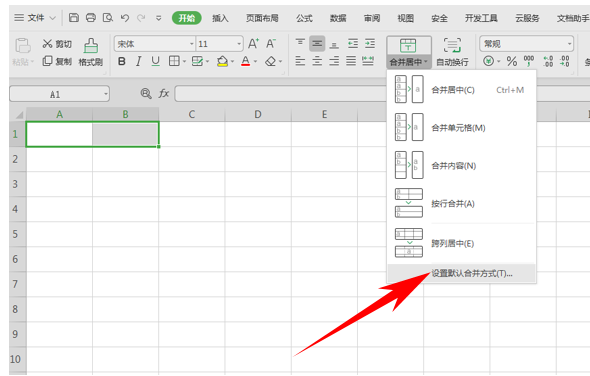Open the 数据 tab
590x376 pixels.
coord(338,18)
